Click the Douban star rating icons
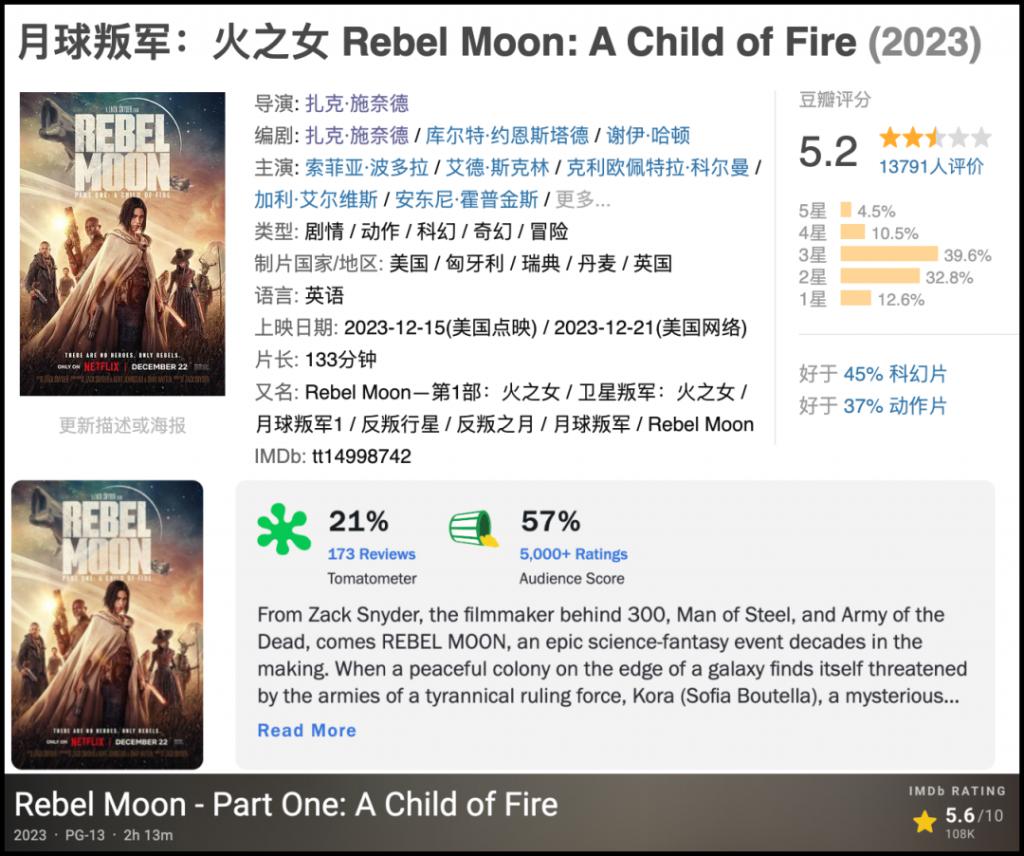The height and width of the screenshot is (856, 1024). click(x=934, y=138)
